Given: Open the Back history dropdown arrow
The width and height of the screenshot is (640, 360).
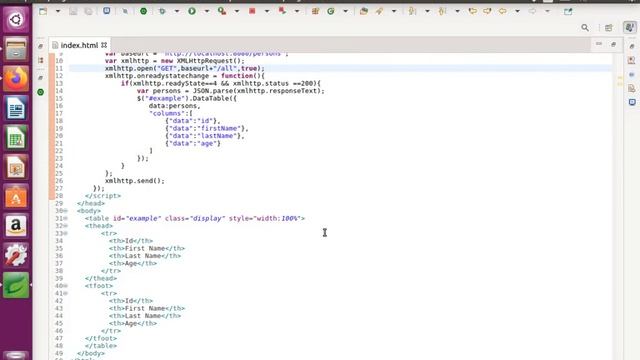Looking at the screenshot, I should tap(517, 11).
